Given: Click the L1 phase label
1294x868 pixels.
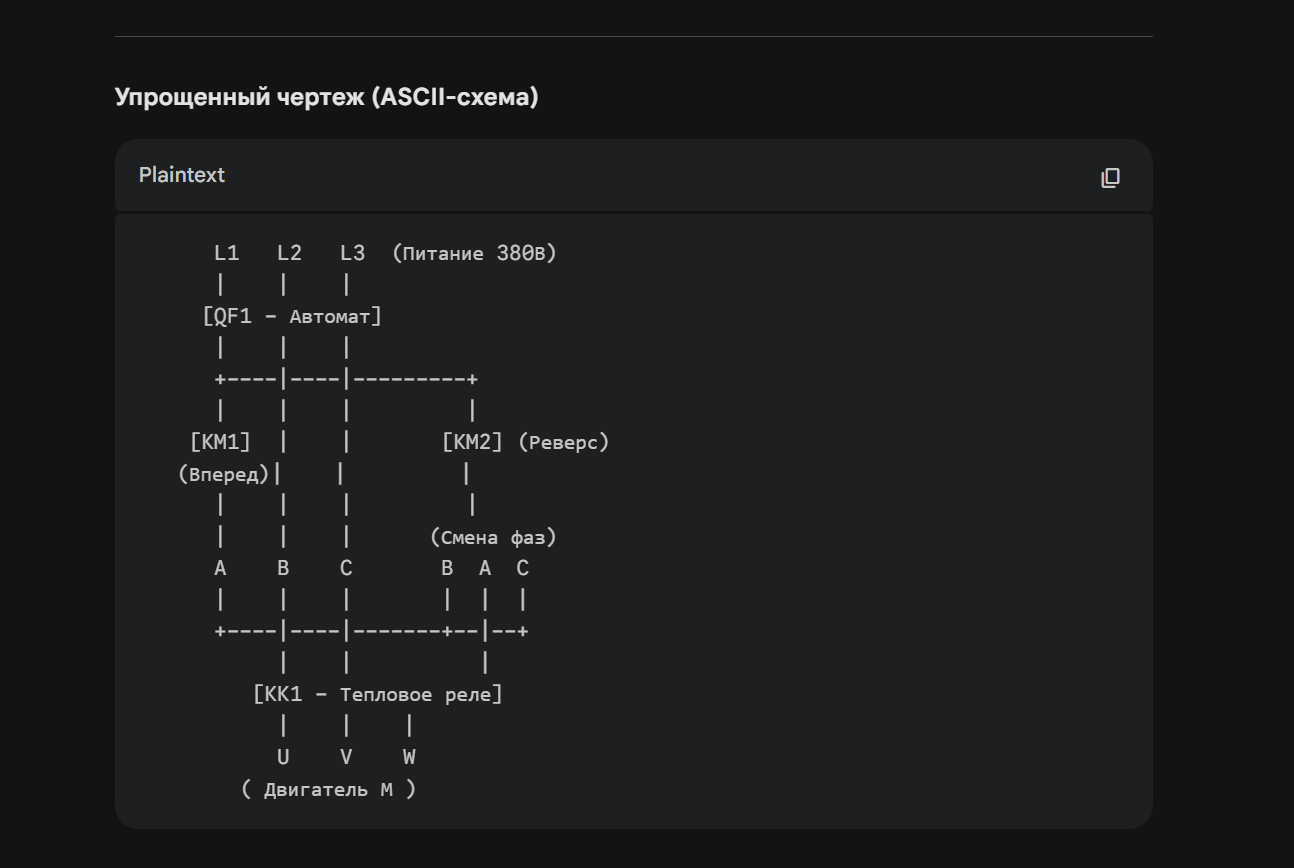Looking at the screenshot, I should click(227, 253).
